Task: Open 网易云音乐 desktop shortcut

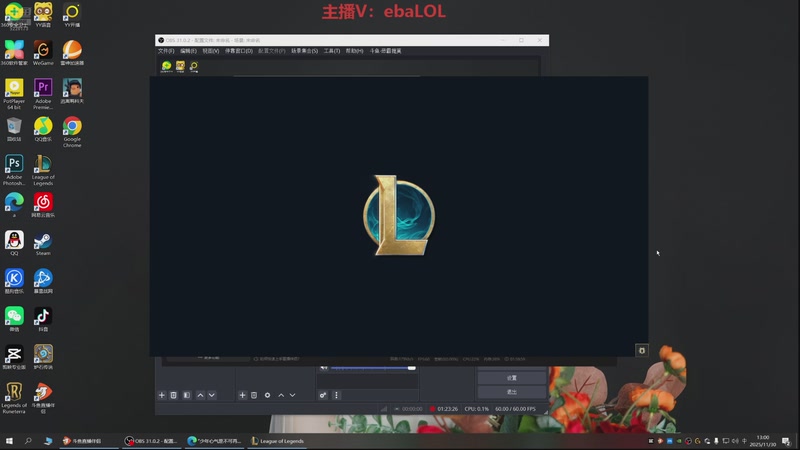Action: coord(43,205)
